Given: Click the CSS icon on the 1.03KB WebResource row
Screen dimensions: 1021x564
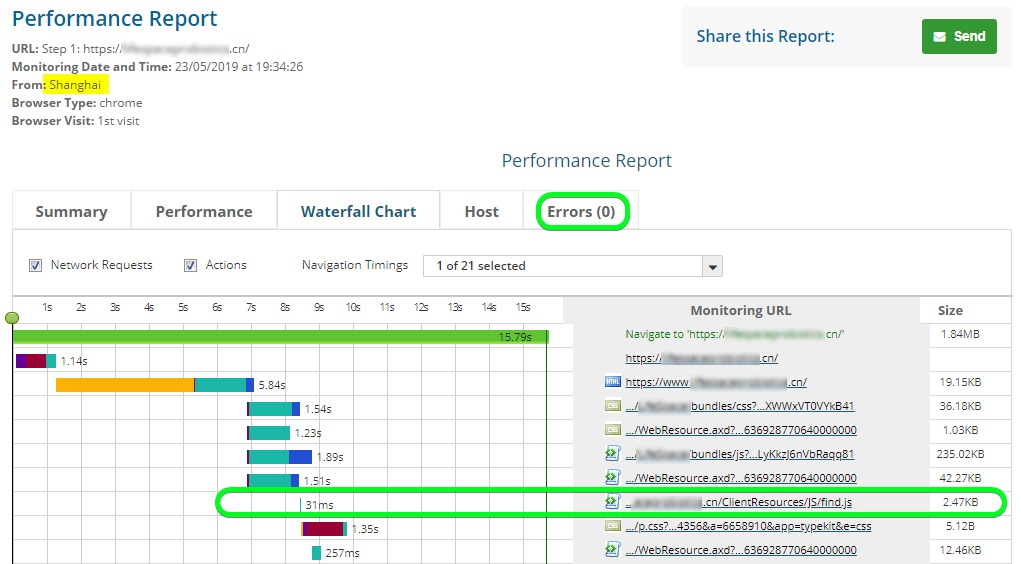Looking at the screenshot, I should 613,430.
